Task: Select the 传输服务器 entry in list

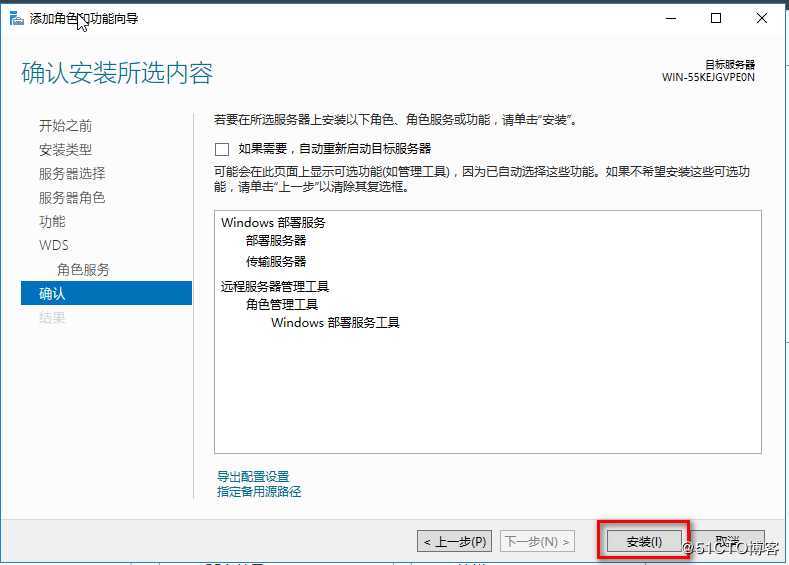Action: (276, 262)
